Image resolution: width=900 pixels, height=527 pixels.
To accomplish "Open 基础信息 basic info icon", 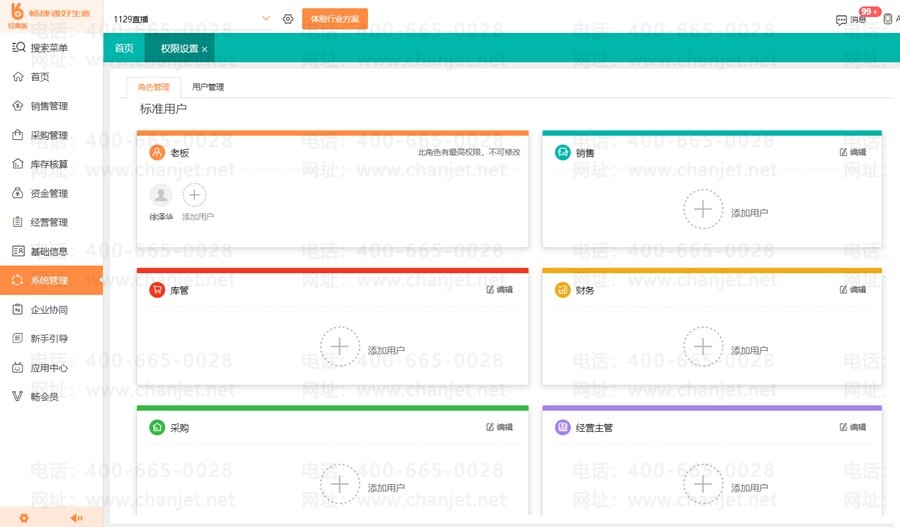I will [18, 251].
